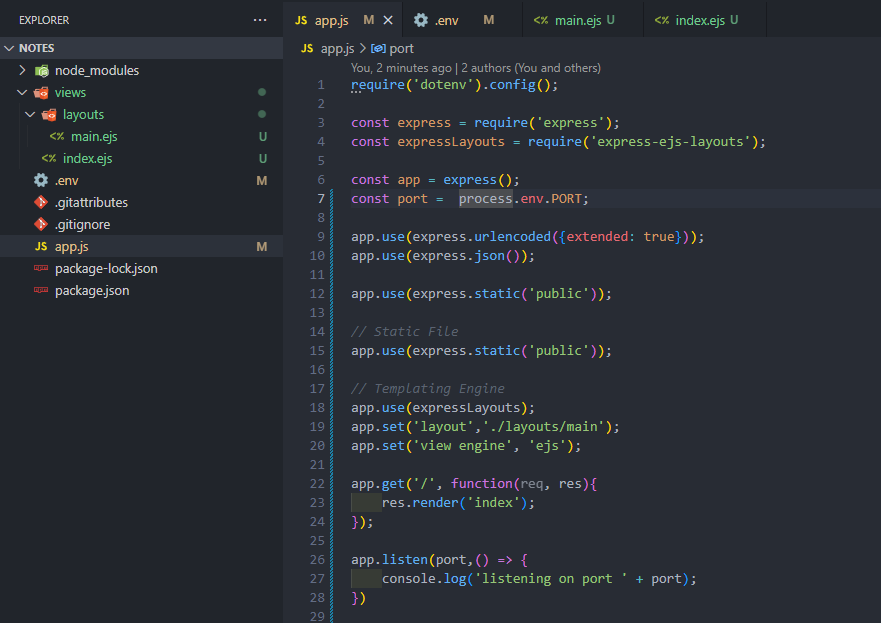Open the index.ejs editor tab
Viewport: 881px width, 623px height.
[697, 20]
